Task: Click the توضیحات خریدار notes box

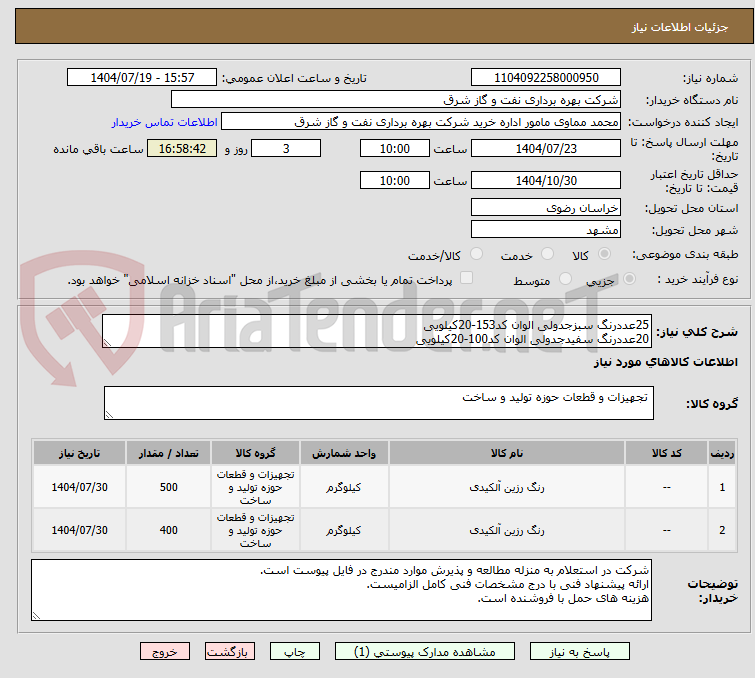Action: point(341,590)
